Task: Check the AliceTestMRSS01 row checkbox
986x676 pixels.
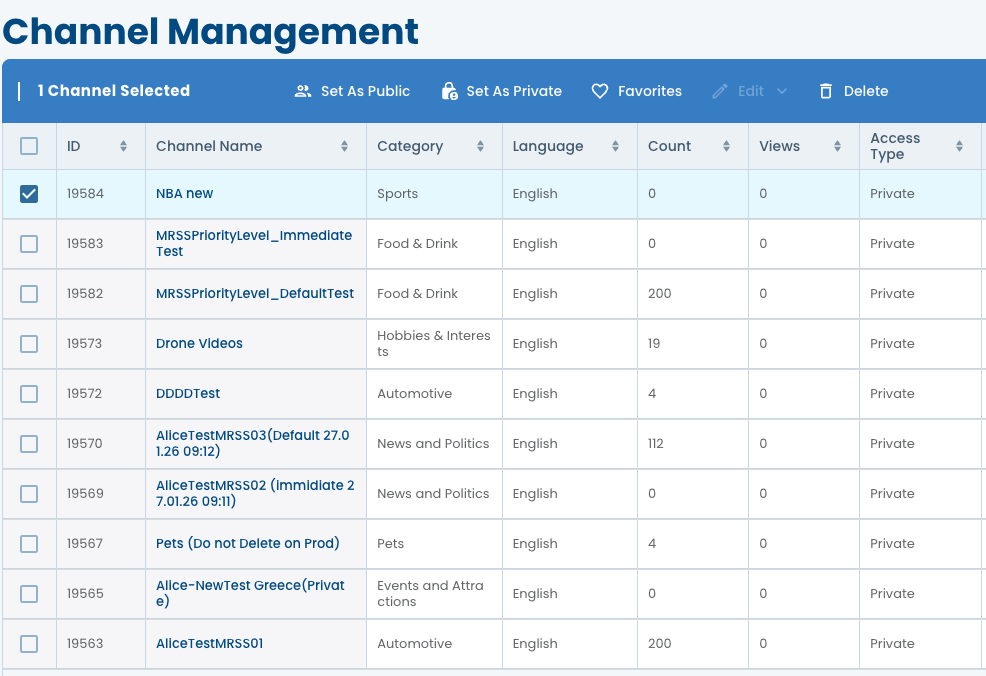Action: (x=29, y=643)
